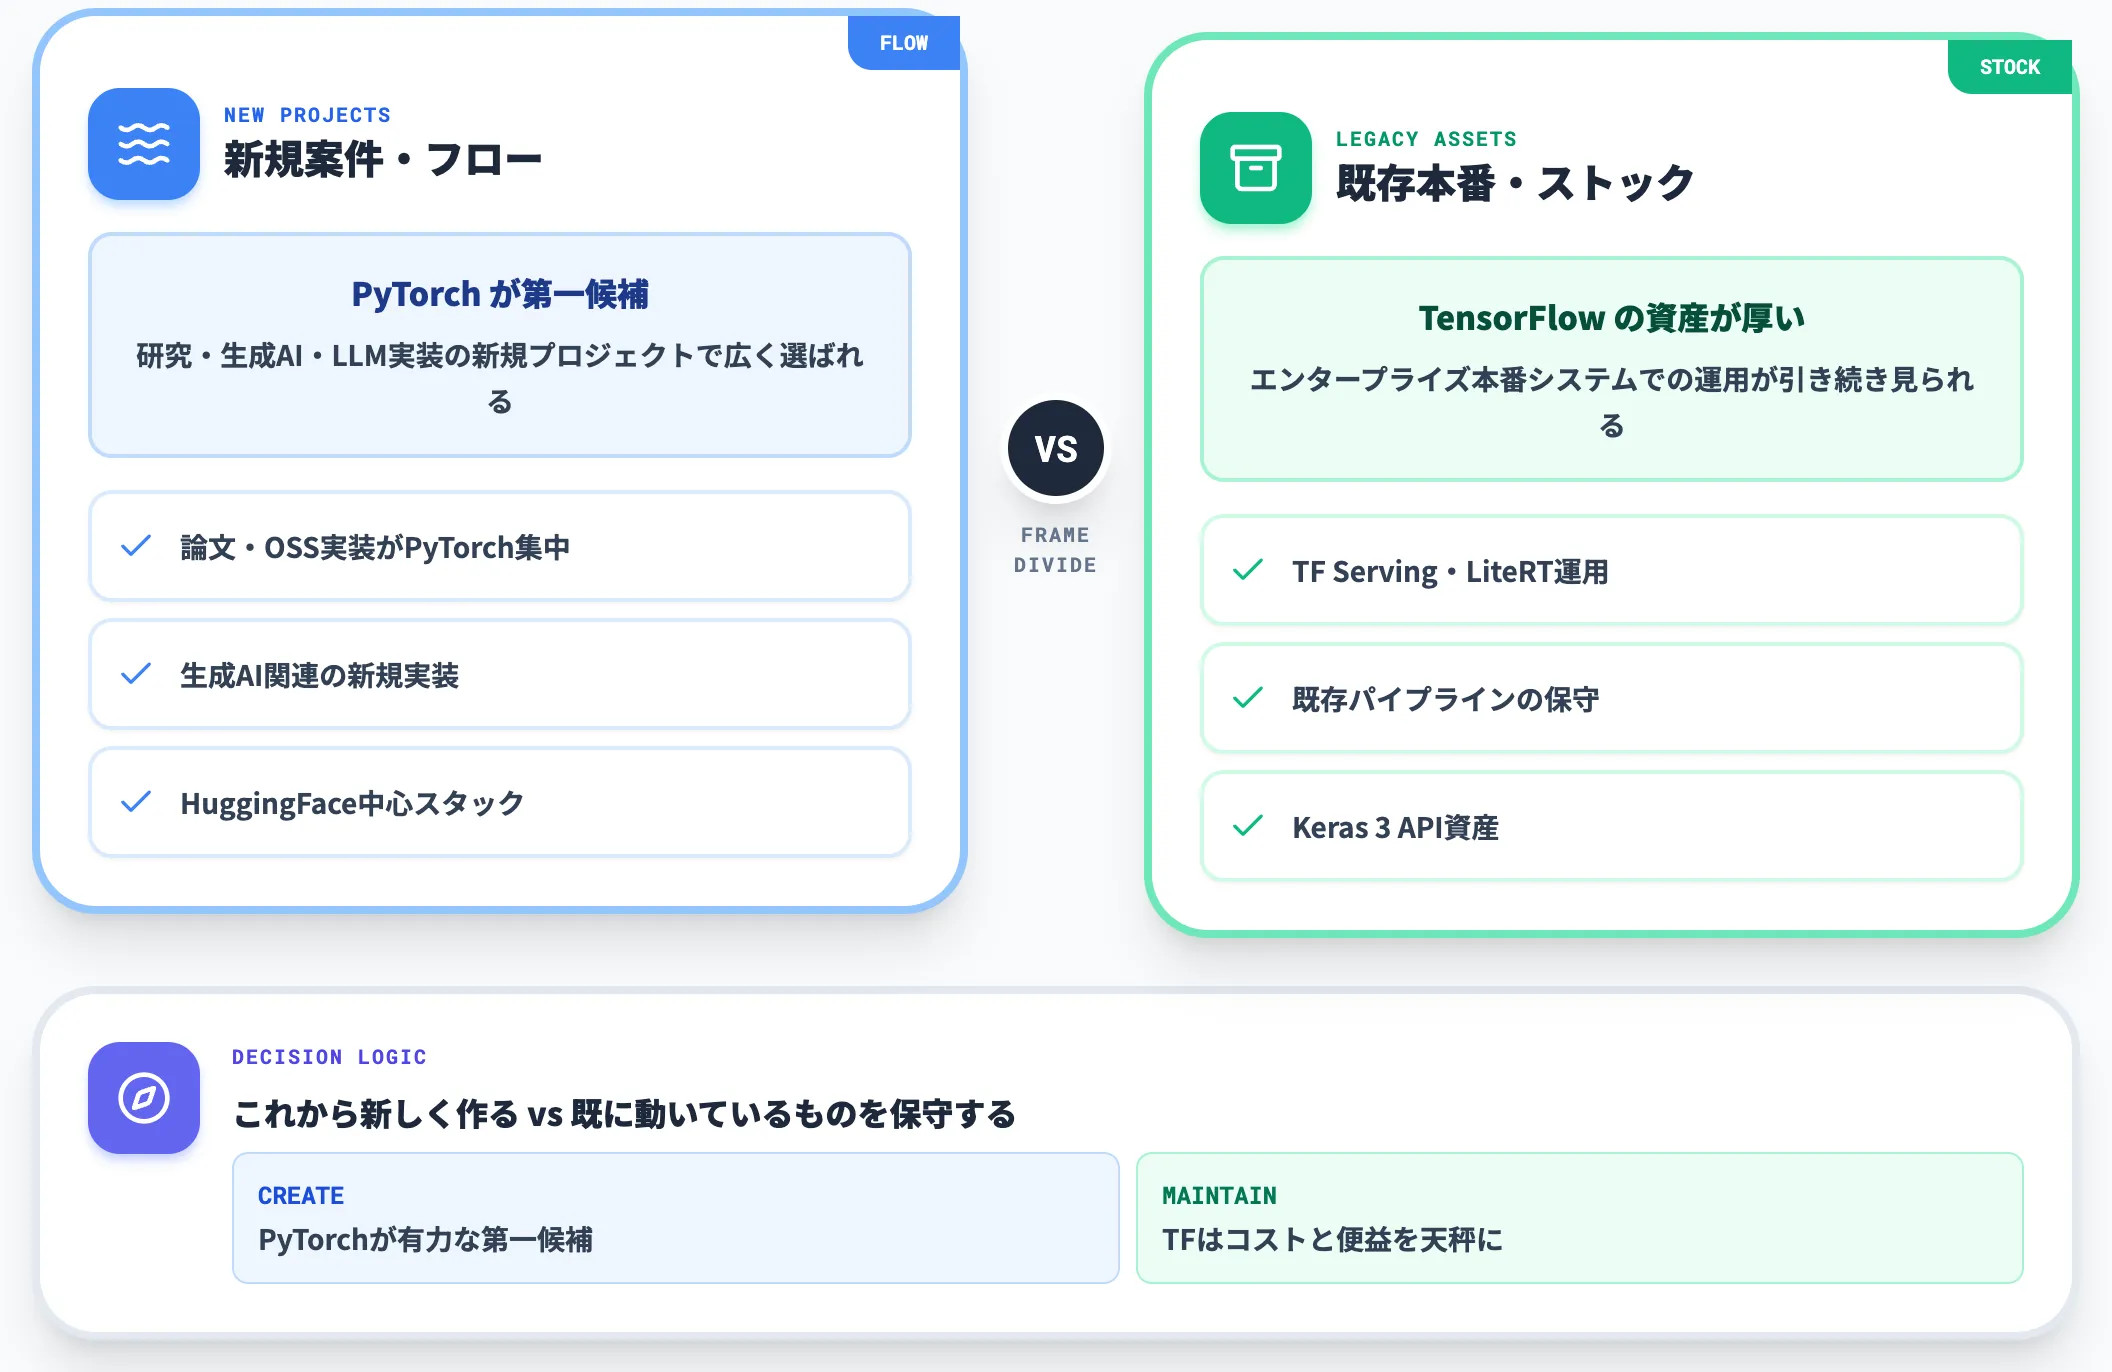
Task: Click the CREATE decision card
Action: [676, 1218]
